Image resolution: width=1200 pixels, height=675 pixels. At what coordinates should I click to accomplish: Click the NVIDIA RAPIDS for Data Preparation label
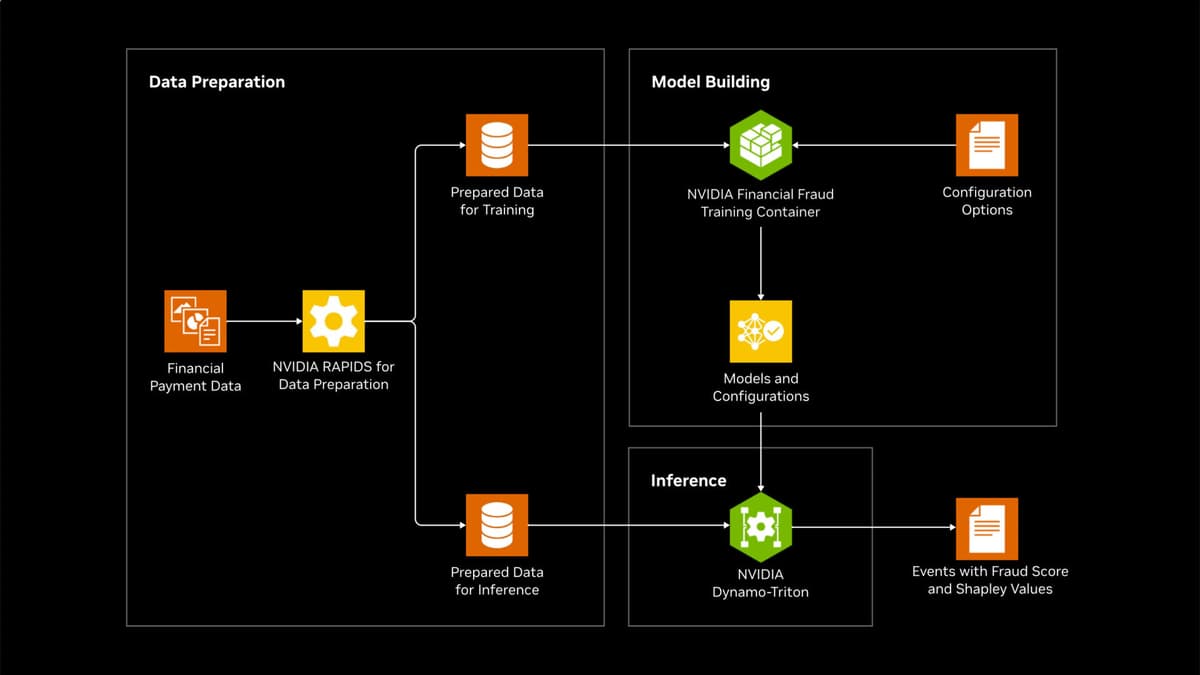pos(333,375)
